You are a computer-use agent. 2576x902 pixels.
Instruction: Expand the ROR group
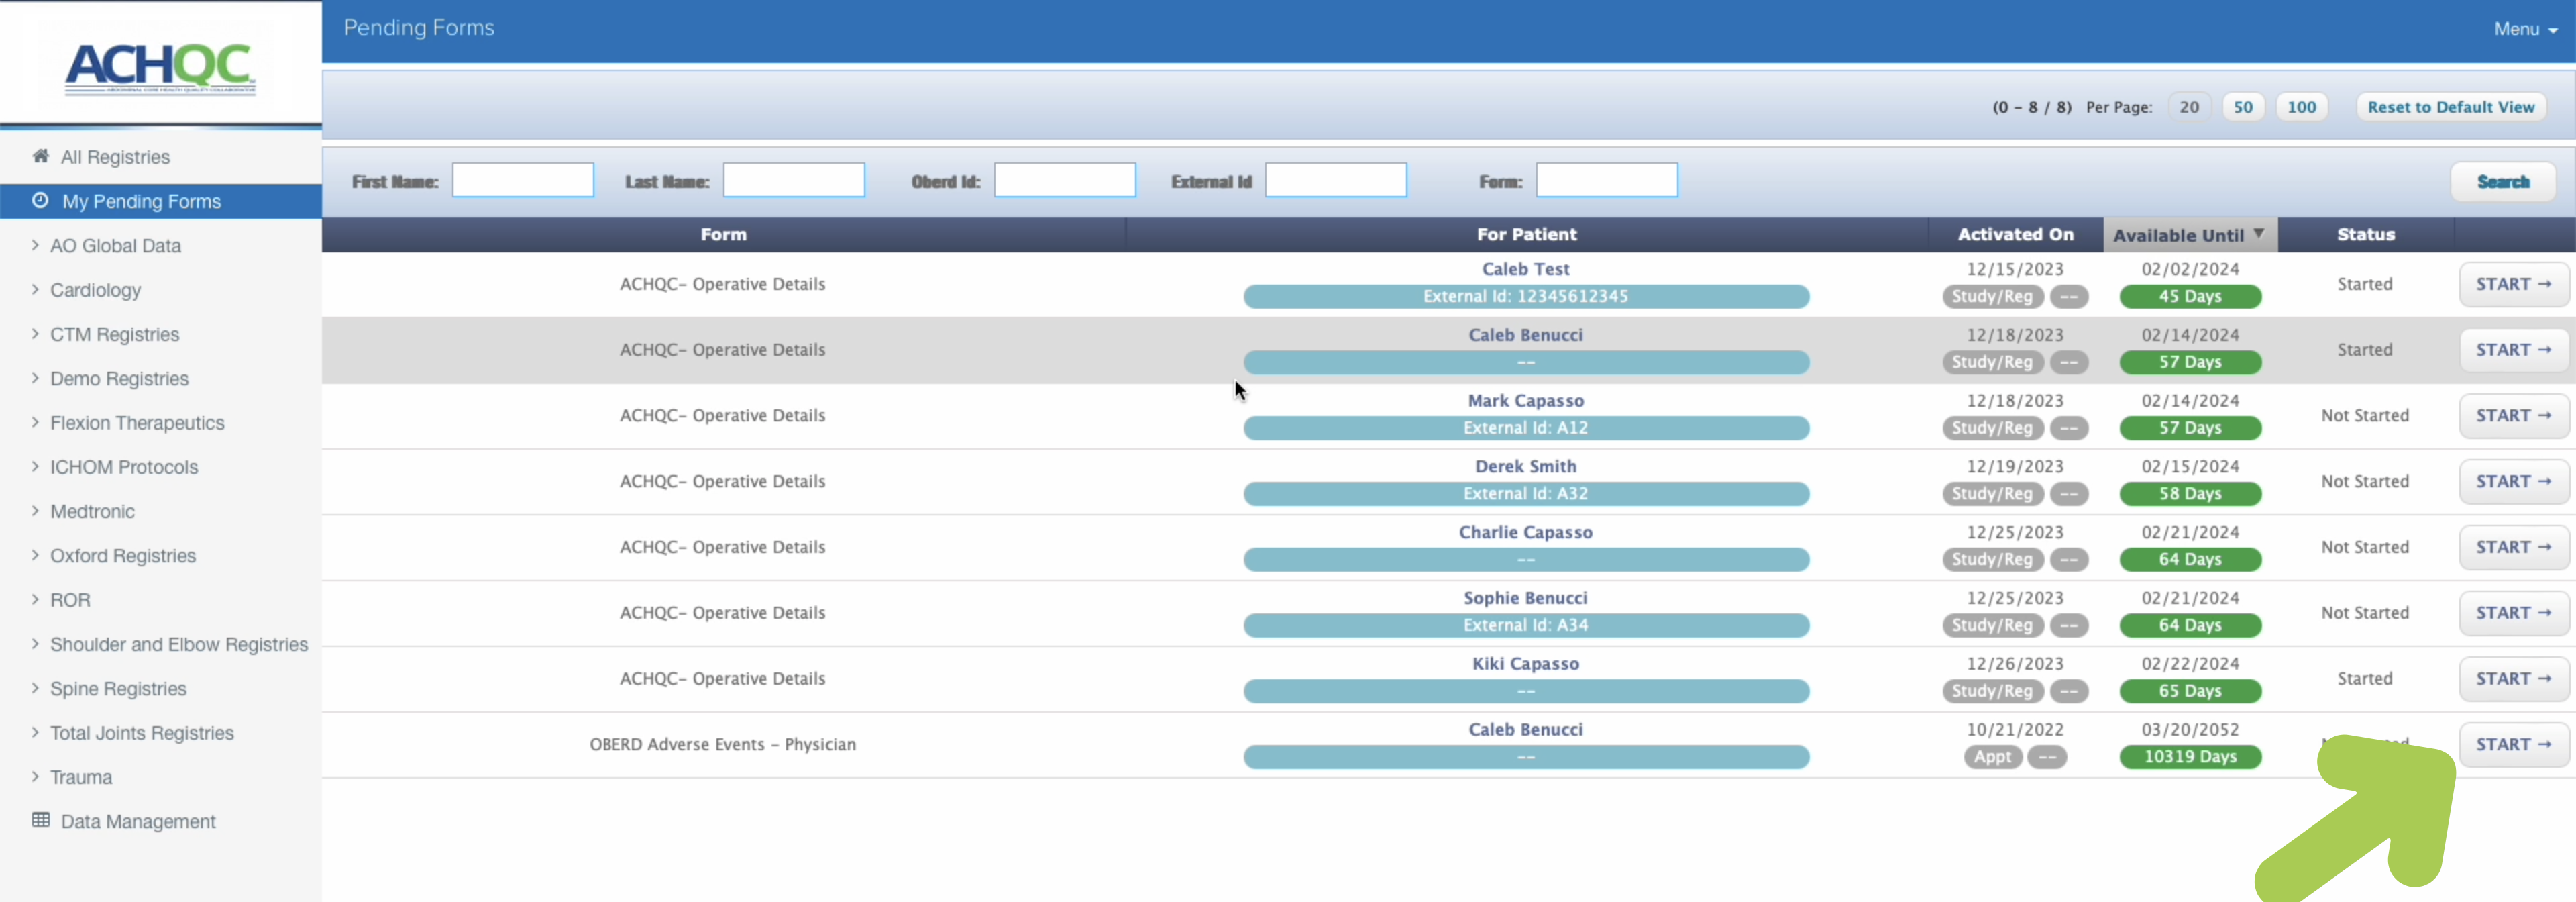coord(70,600)
